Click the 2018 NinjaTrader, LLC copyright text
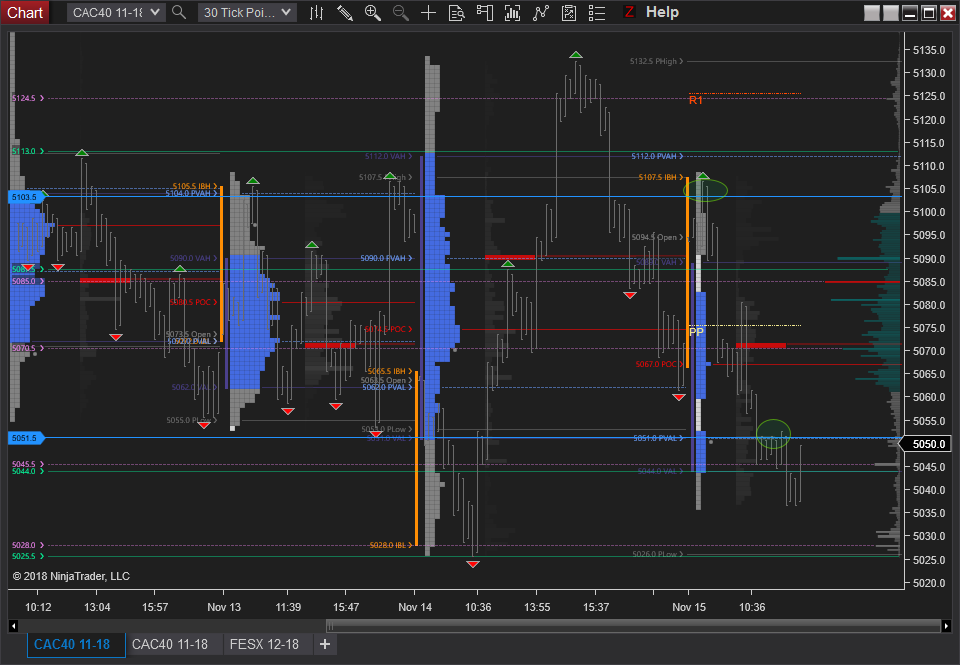 71,576
